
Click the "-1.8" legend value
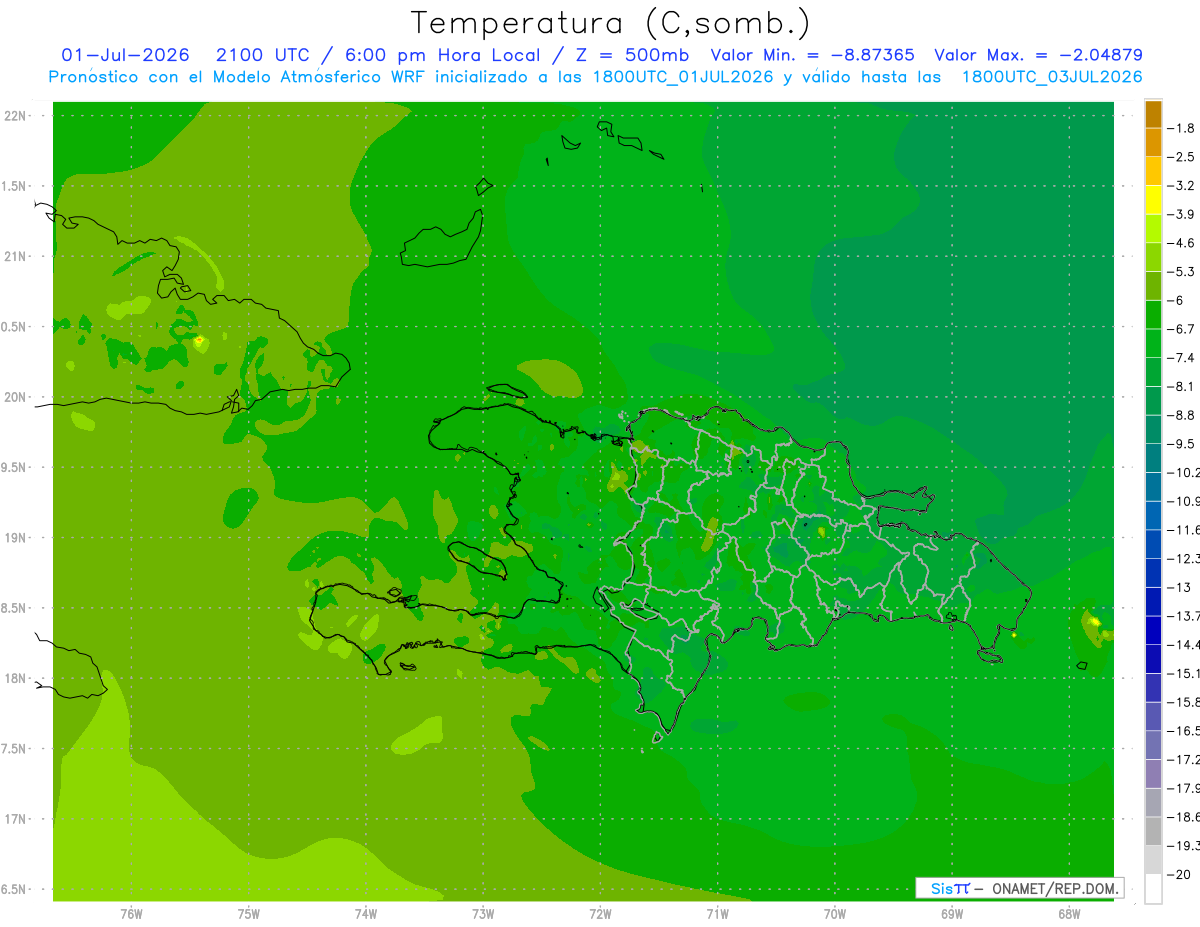click(x=1181, y=128)
